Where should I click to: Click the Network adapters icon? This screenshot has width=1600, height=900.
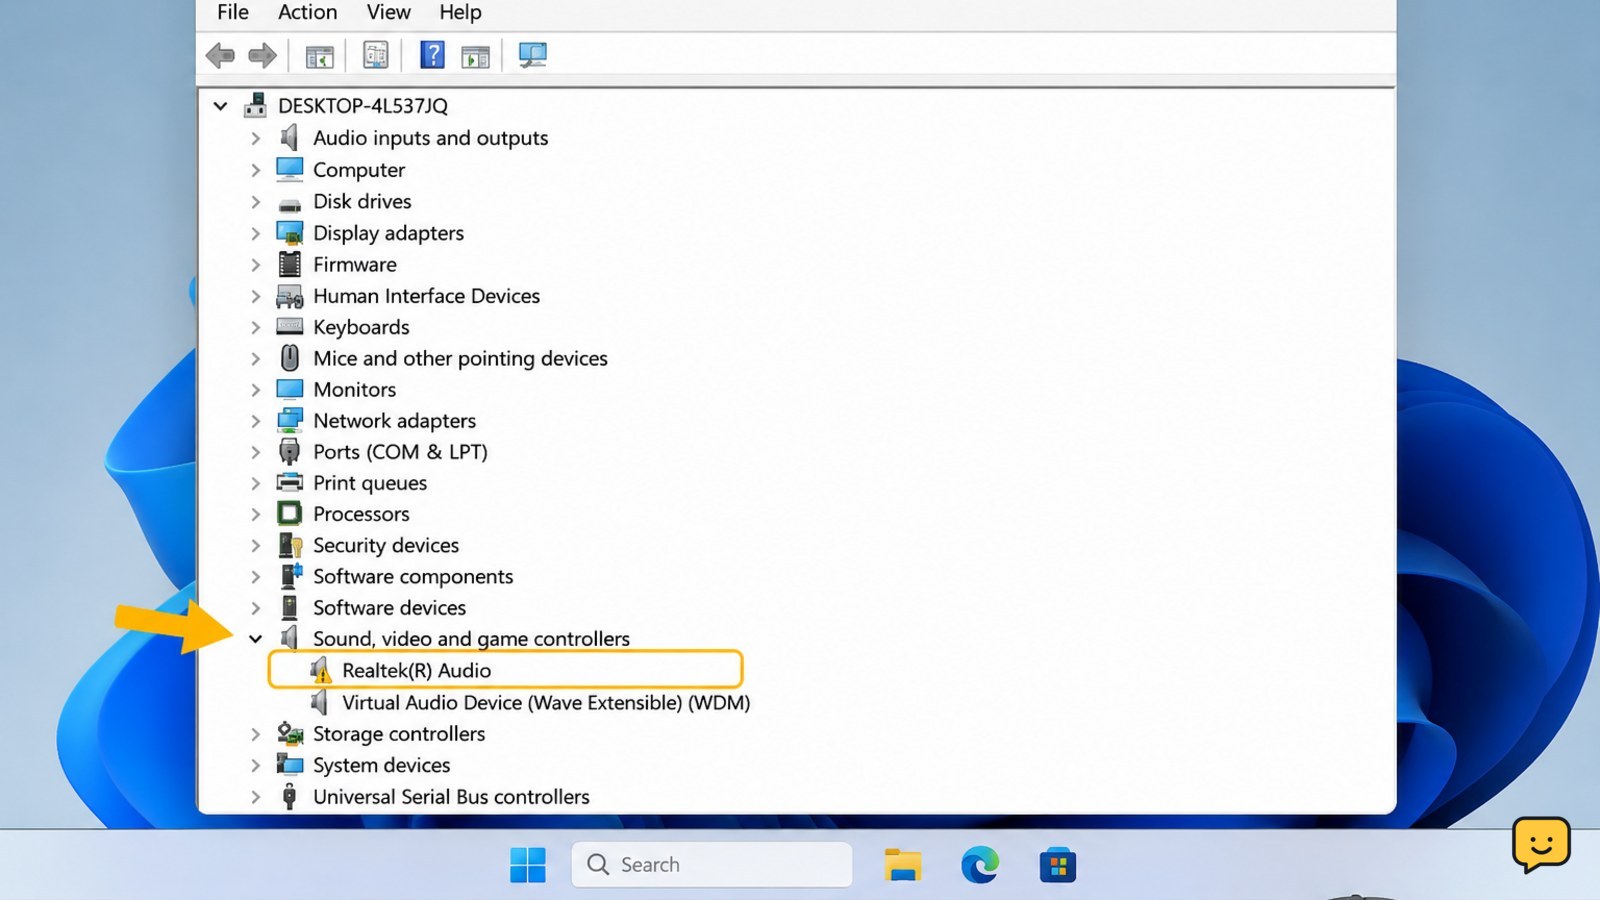[x=289, y=420]
